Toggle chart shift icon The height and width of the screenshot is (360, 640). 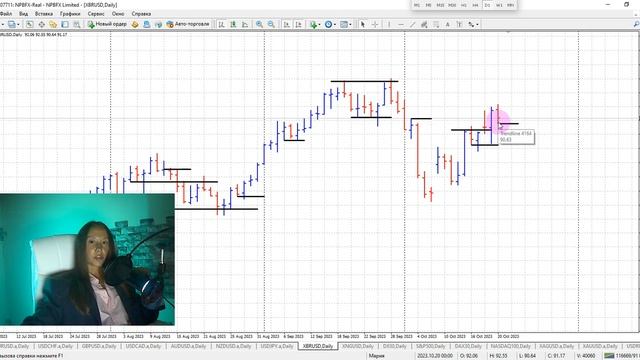point(298,24)
